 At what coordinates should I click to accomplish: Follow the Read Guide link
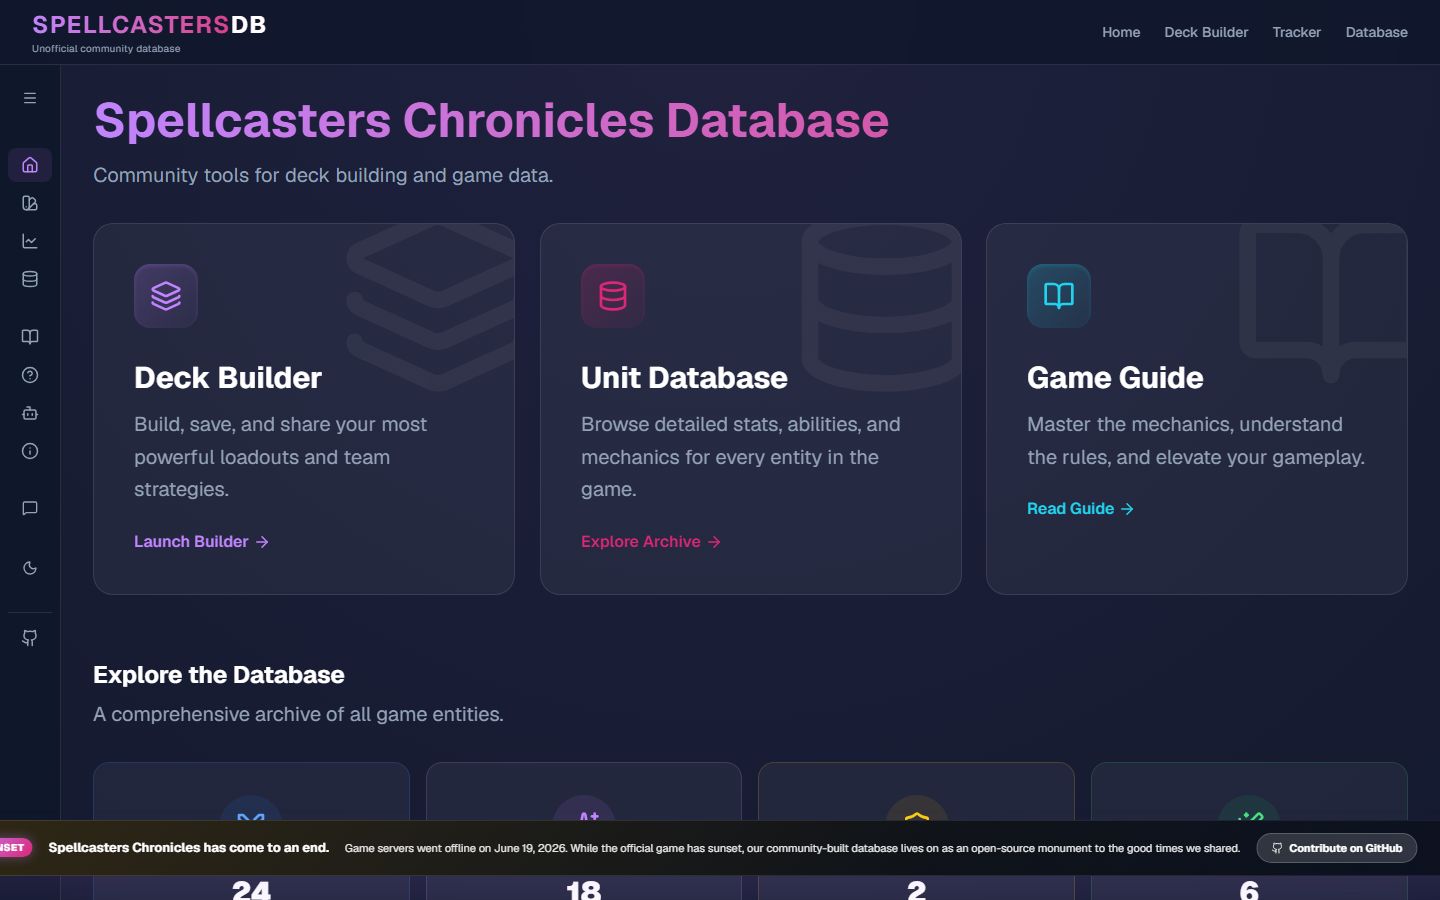tap(1081, 509)
